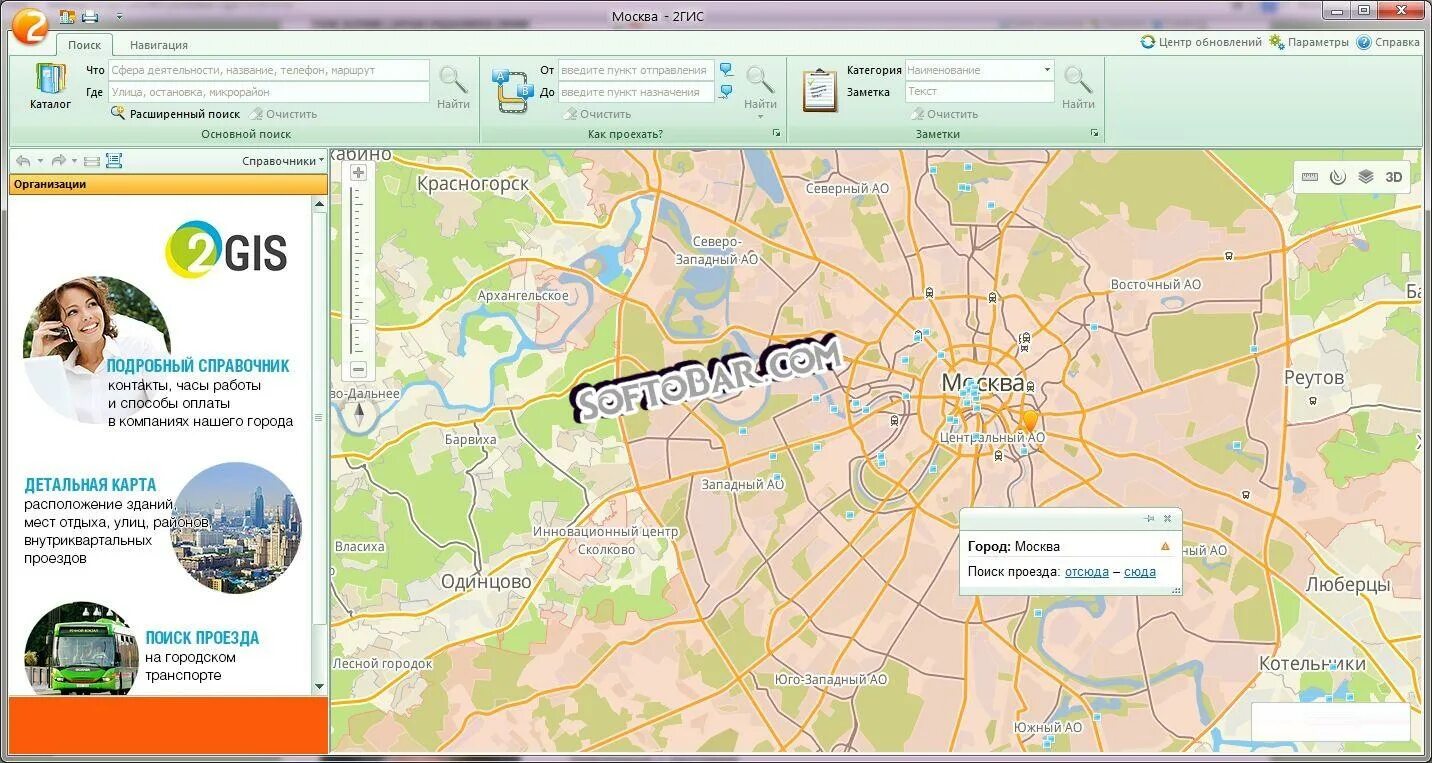This screenshot has width=1432, height=763.
Task: Click the buildings icon in quick access toolbar
Action: (x=68, y=16)
